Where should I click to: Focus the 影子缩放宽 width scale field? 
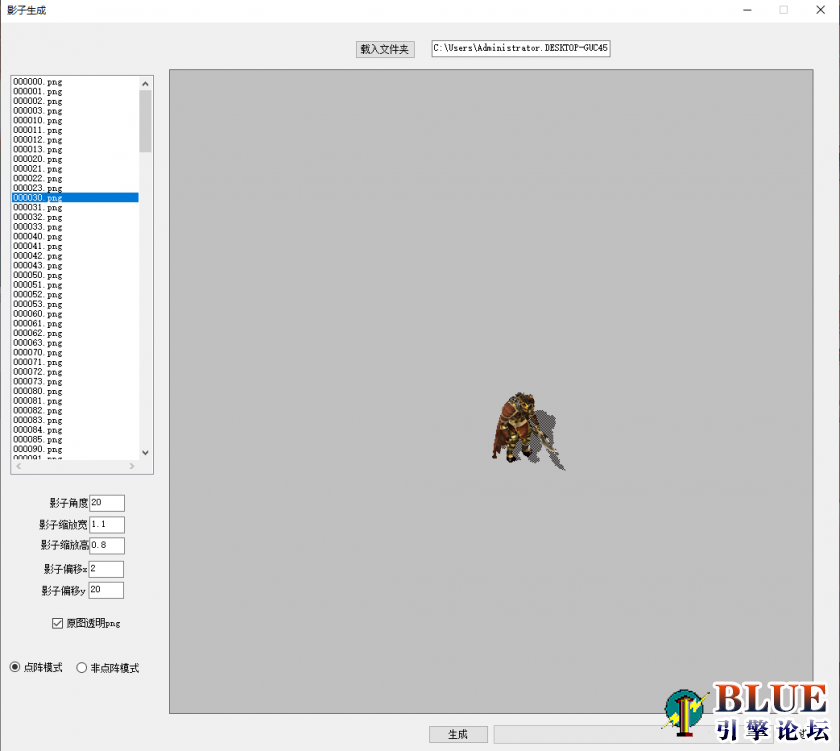tap(106, 525)
